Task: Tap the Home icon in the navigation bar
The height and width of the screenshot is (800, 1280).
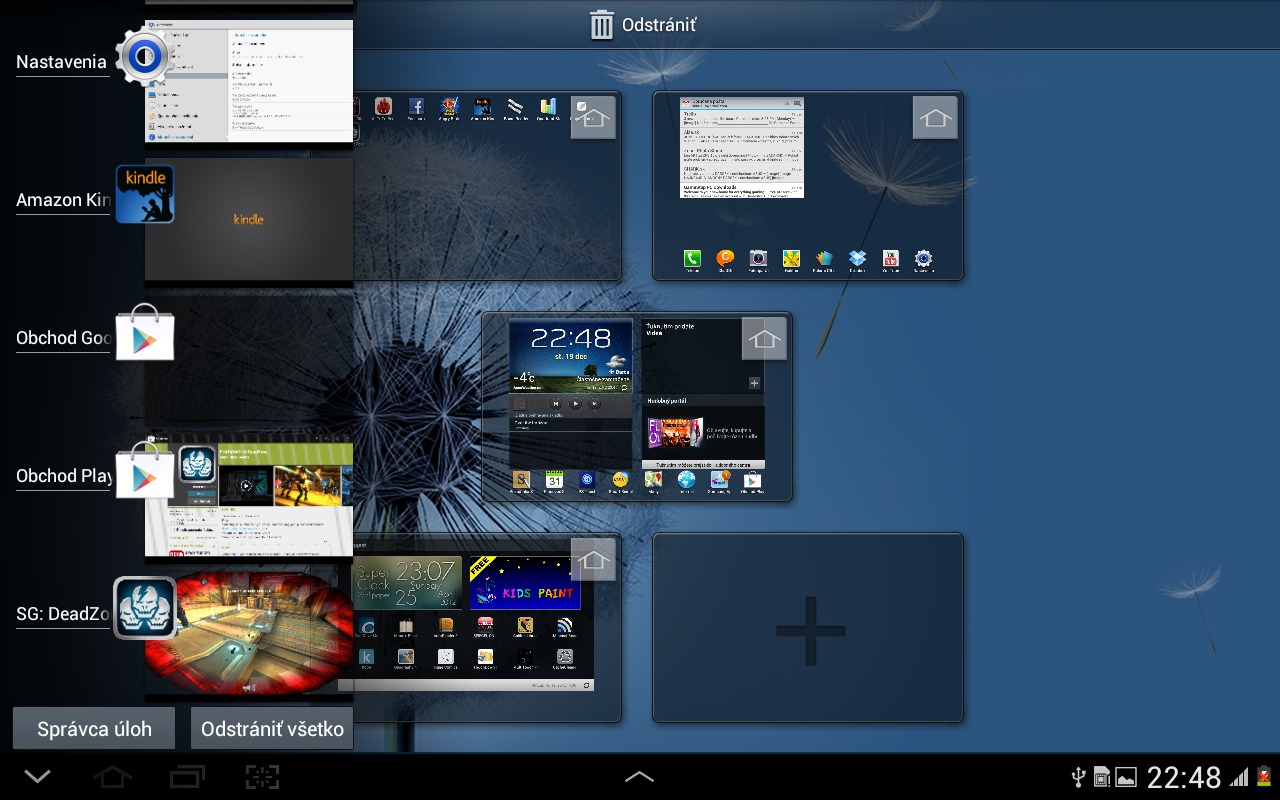Action: pyautogui.click(x=112, y=775)
